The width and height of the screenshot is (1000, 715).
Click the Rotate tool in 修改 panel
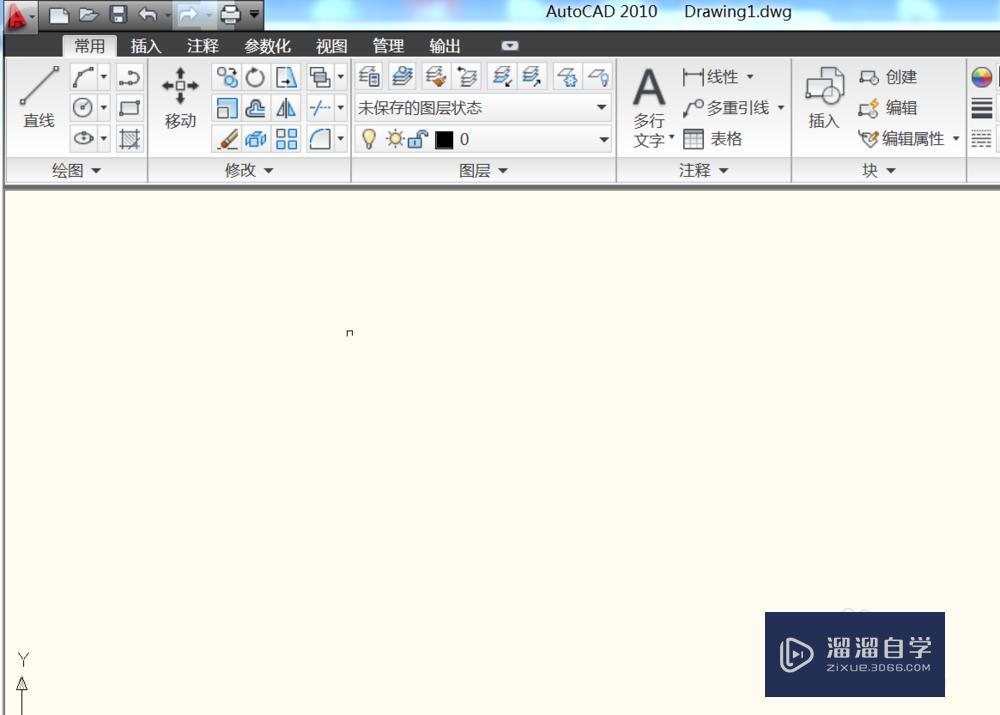(255, 76)
